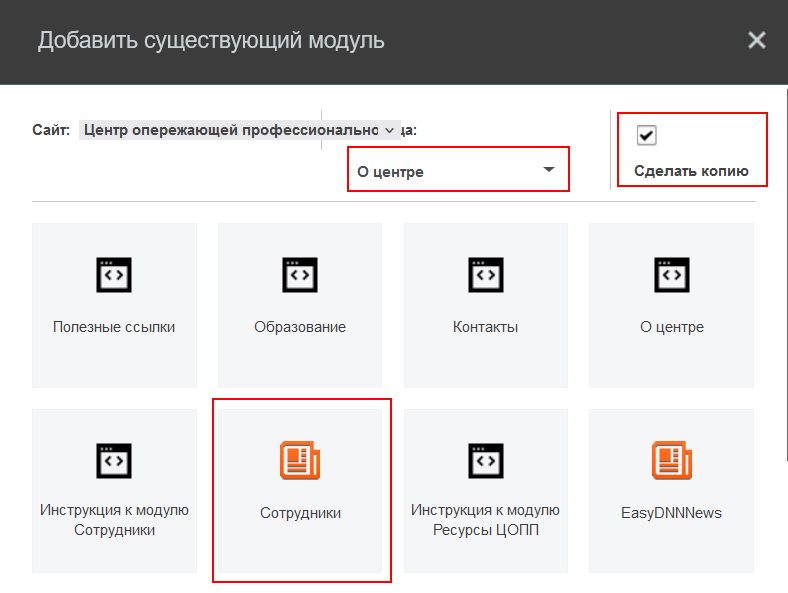Select the Контакты tile label

[485, 327]
